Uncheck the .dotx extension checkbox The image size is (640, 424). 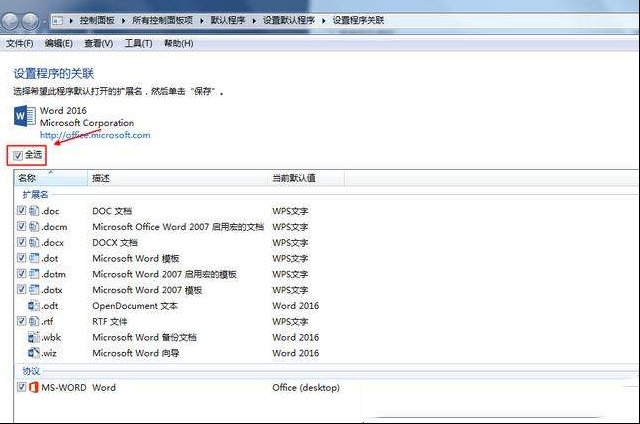(x=21, y=289)
